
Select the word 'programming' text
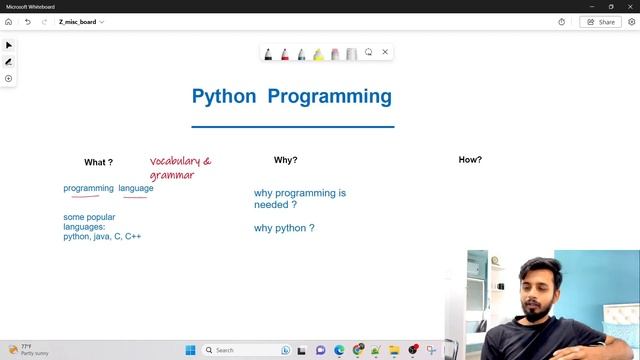pos(88,188)
